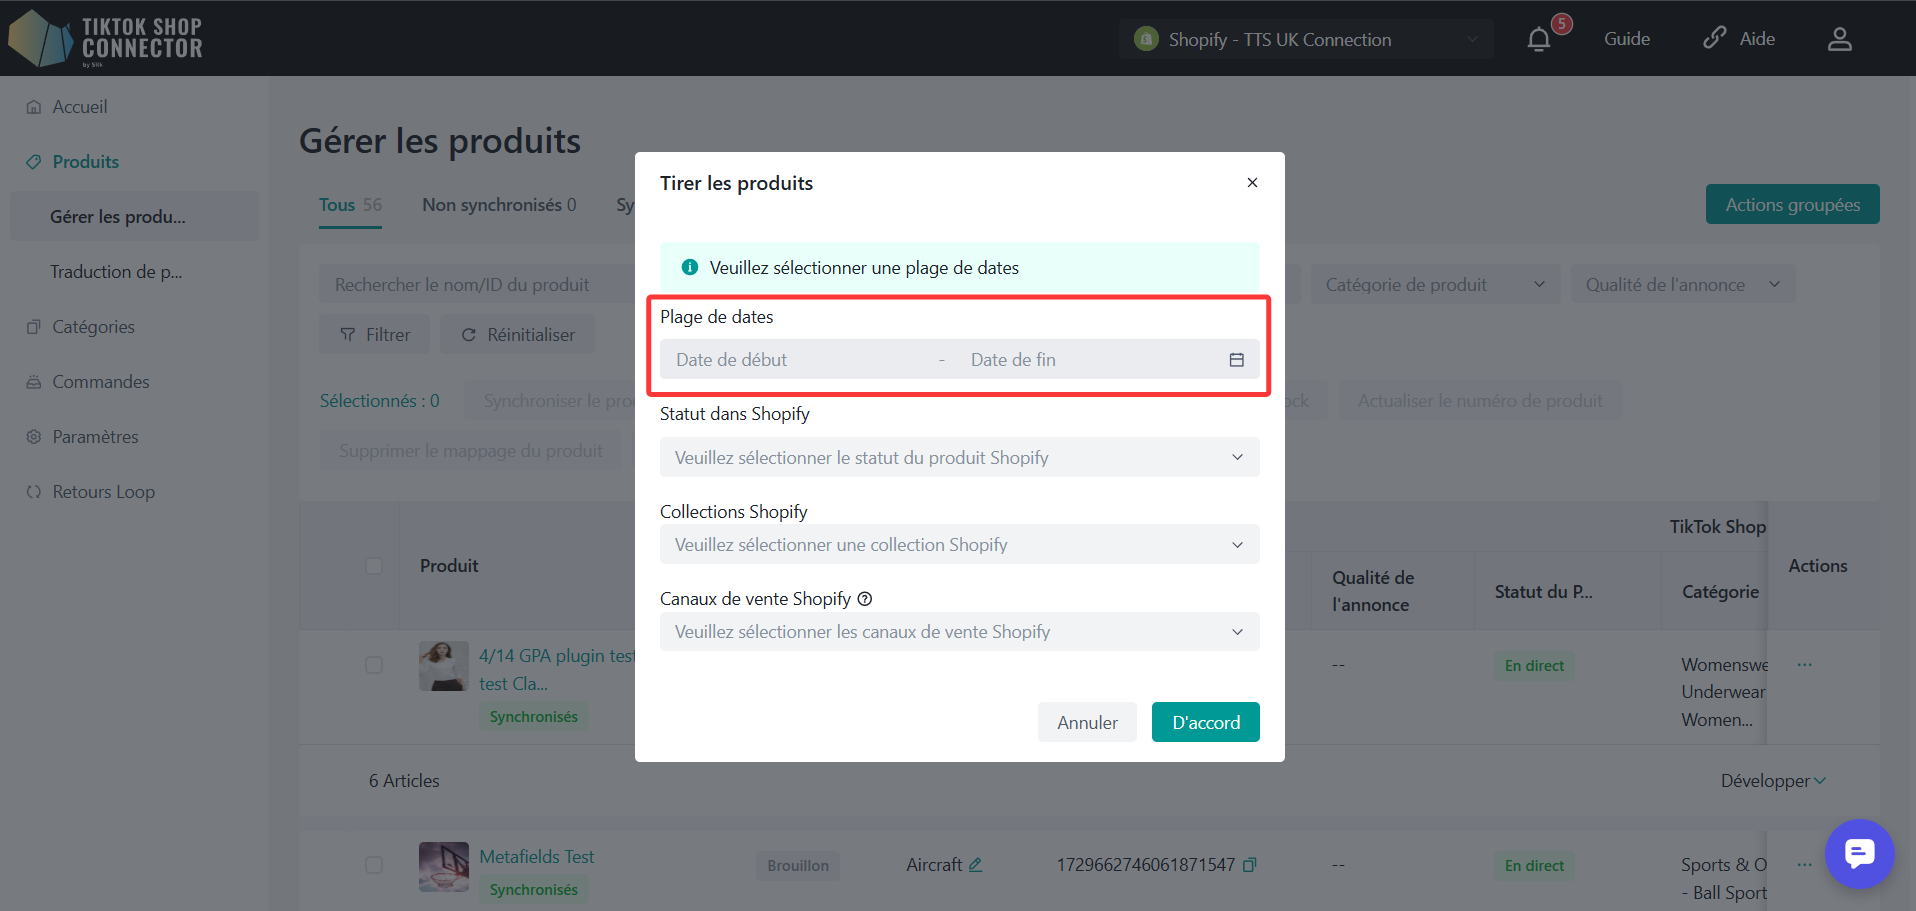This screenshot has height=911, width=1916.
Task: Click the help icon beside Canaux de vente Shopify
Action: pyautogui.click(x=865, y=599)
